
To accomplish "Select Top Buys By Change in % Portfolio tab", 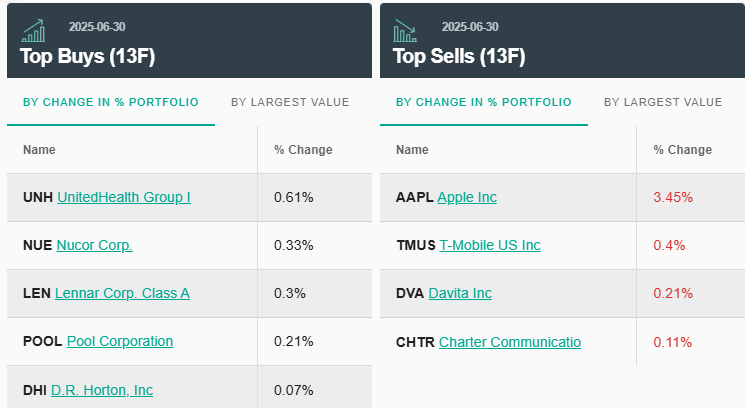I will [110, 102].
